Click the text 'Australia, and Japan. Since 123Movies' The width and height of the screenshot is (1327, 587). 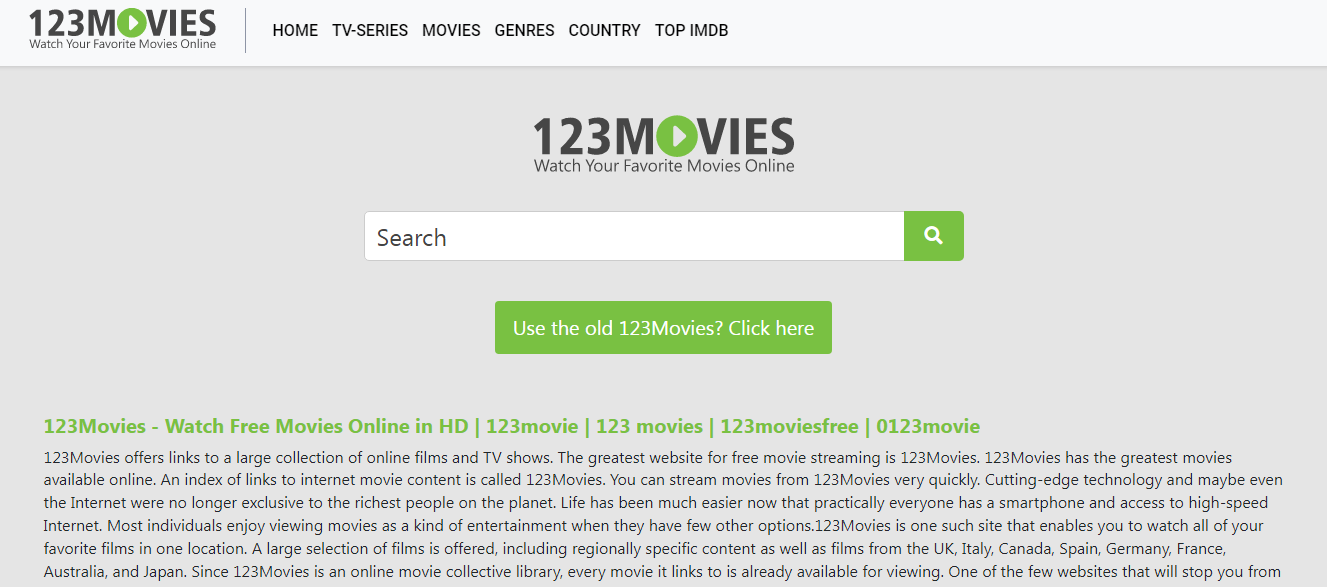click(181, 572)
